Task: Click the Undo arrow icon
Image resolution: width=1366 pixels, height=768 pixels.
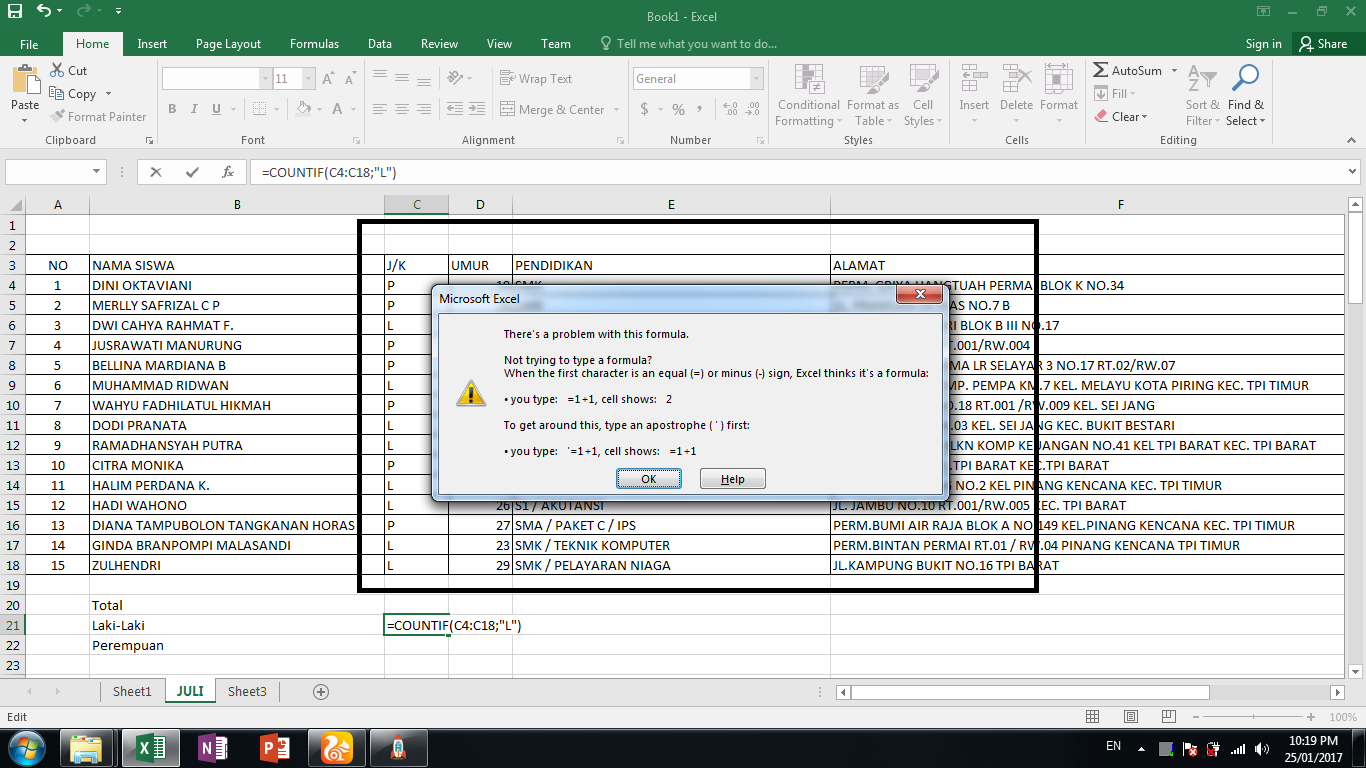Action: click(x=44, y=13)
